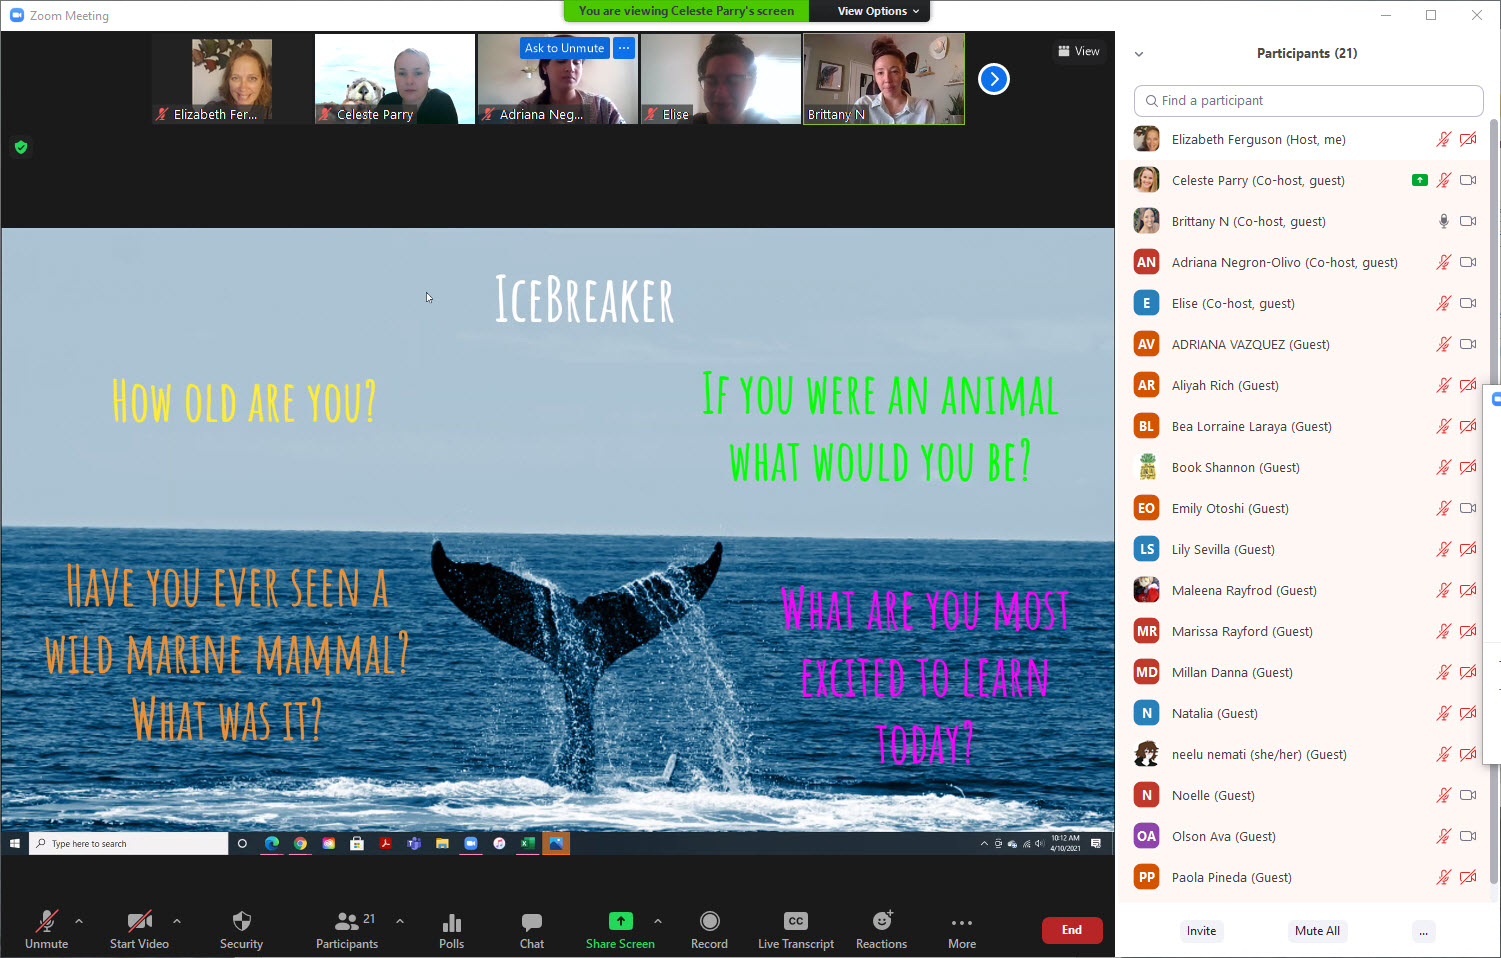Click the Find a participant search field
The height and width of the screenshot is (958, 1501).
point(1308,101)
